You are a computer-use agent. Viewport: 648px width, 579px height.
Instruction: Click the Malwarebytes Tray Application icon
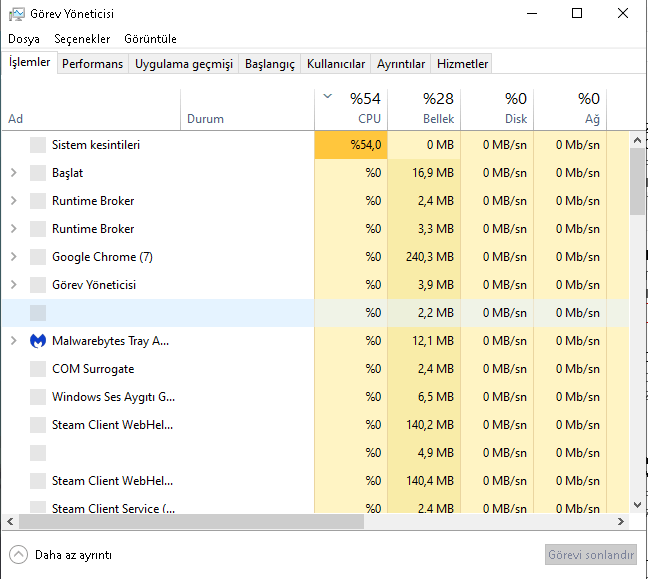click(38, 341)
